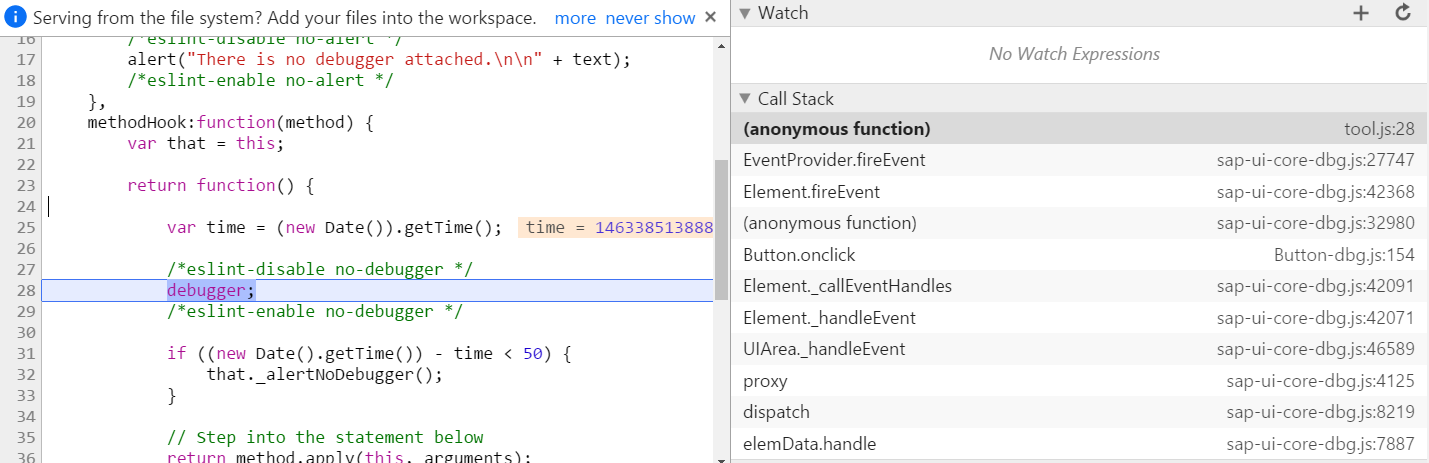Open sap-ui-core-dbg.js:4125 source link
1429x463 pixels.
pos(1321,381)
